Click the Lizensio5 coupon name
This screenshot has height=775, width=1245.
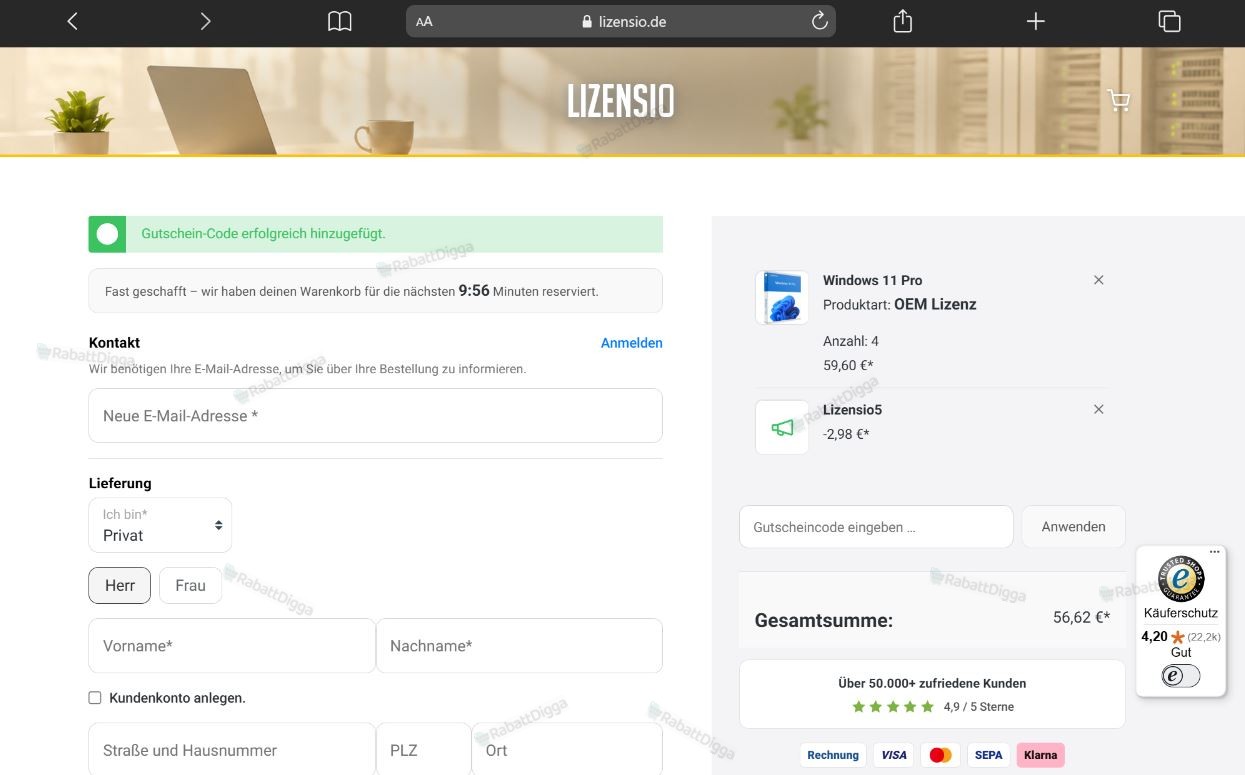coord(852,410)
